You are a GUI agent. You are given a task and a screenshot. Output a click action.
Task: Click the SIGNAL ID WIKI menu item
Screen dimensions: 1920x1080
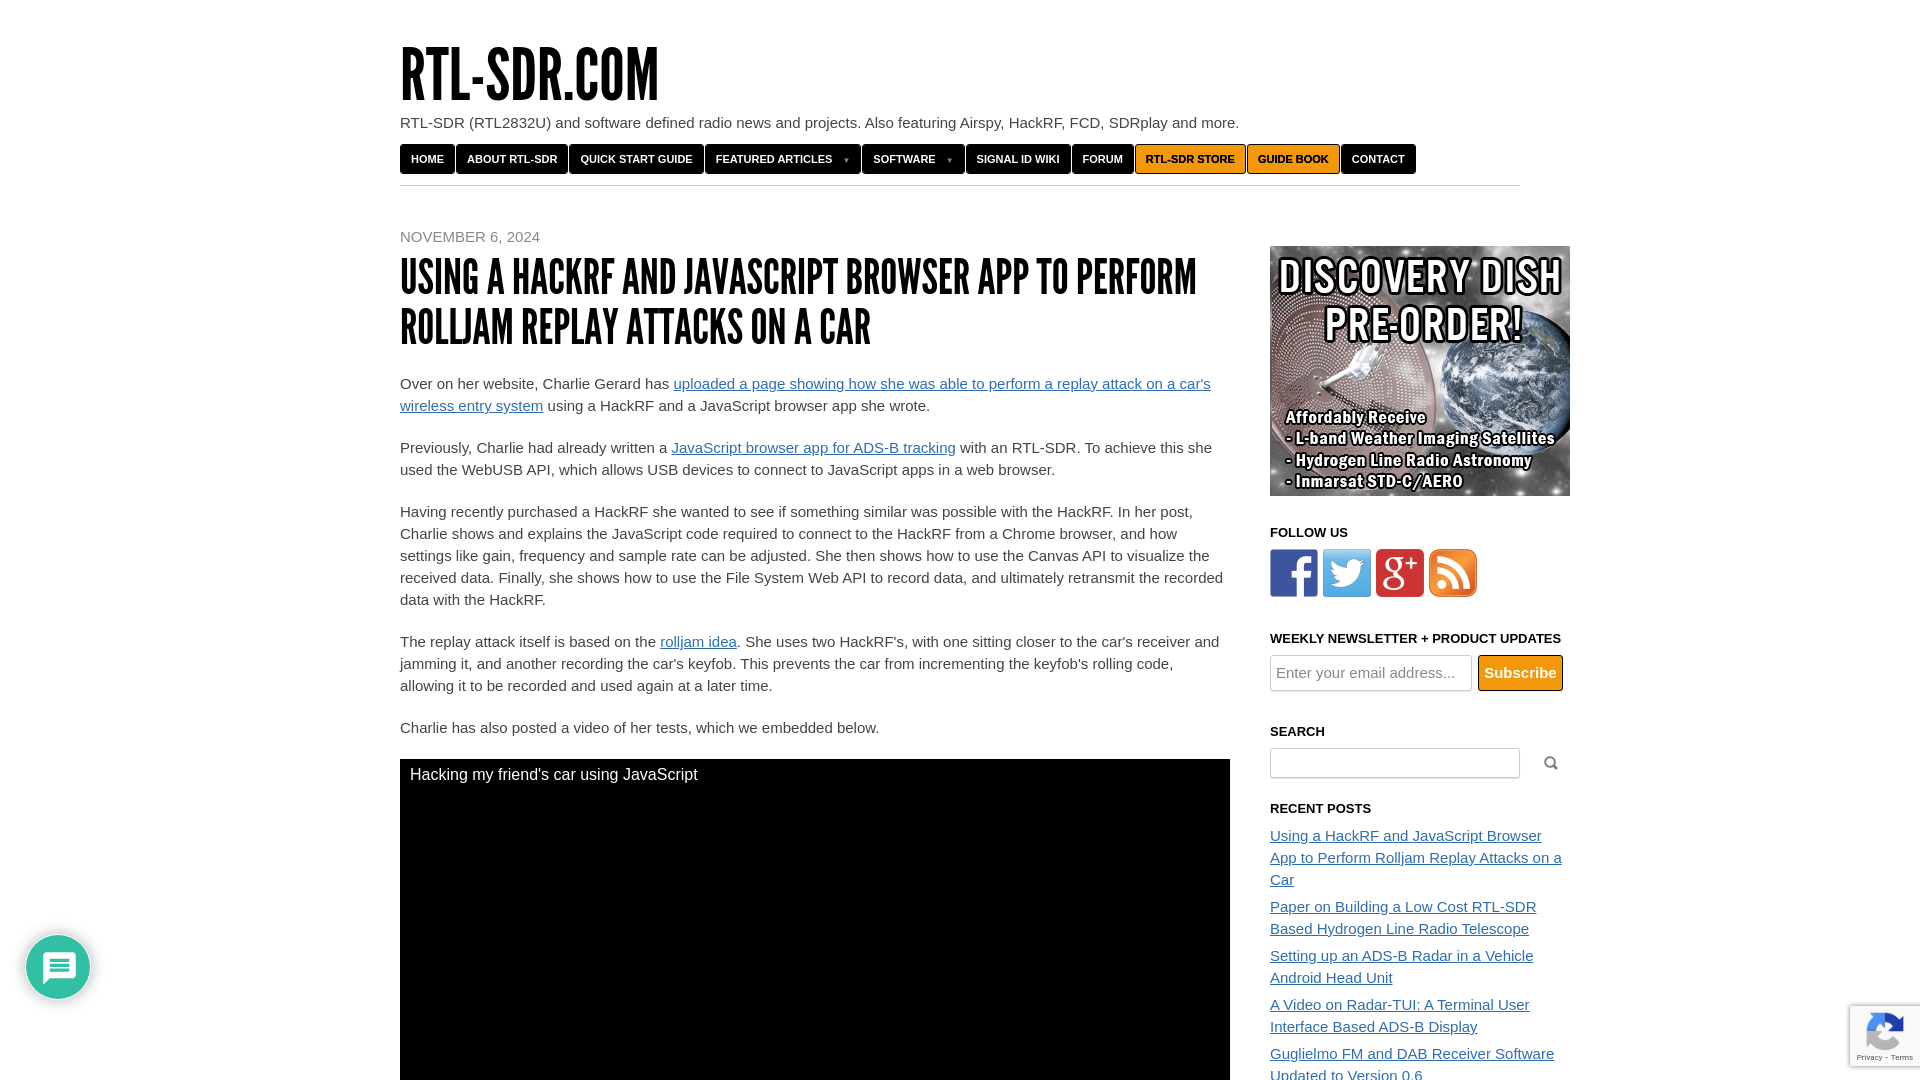1018,158
